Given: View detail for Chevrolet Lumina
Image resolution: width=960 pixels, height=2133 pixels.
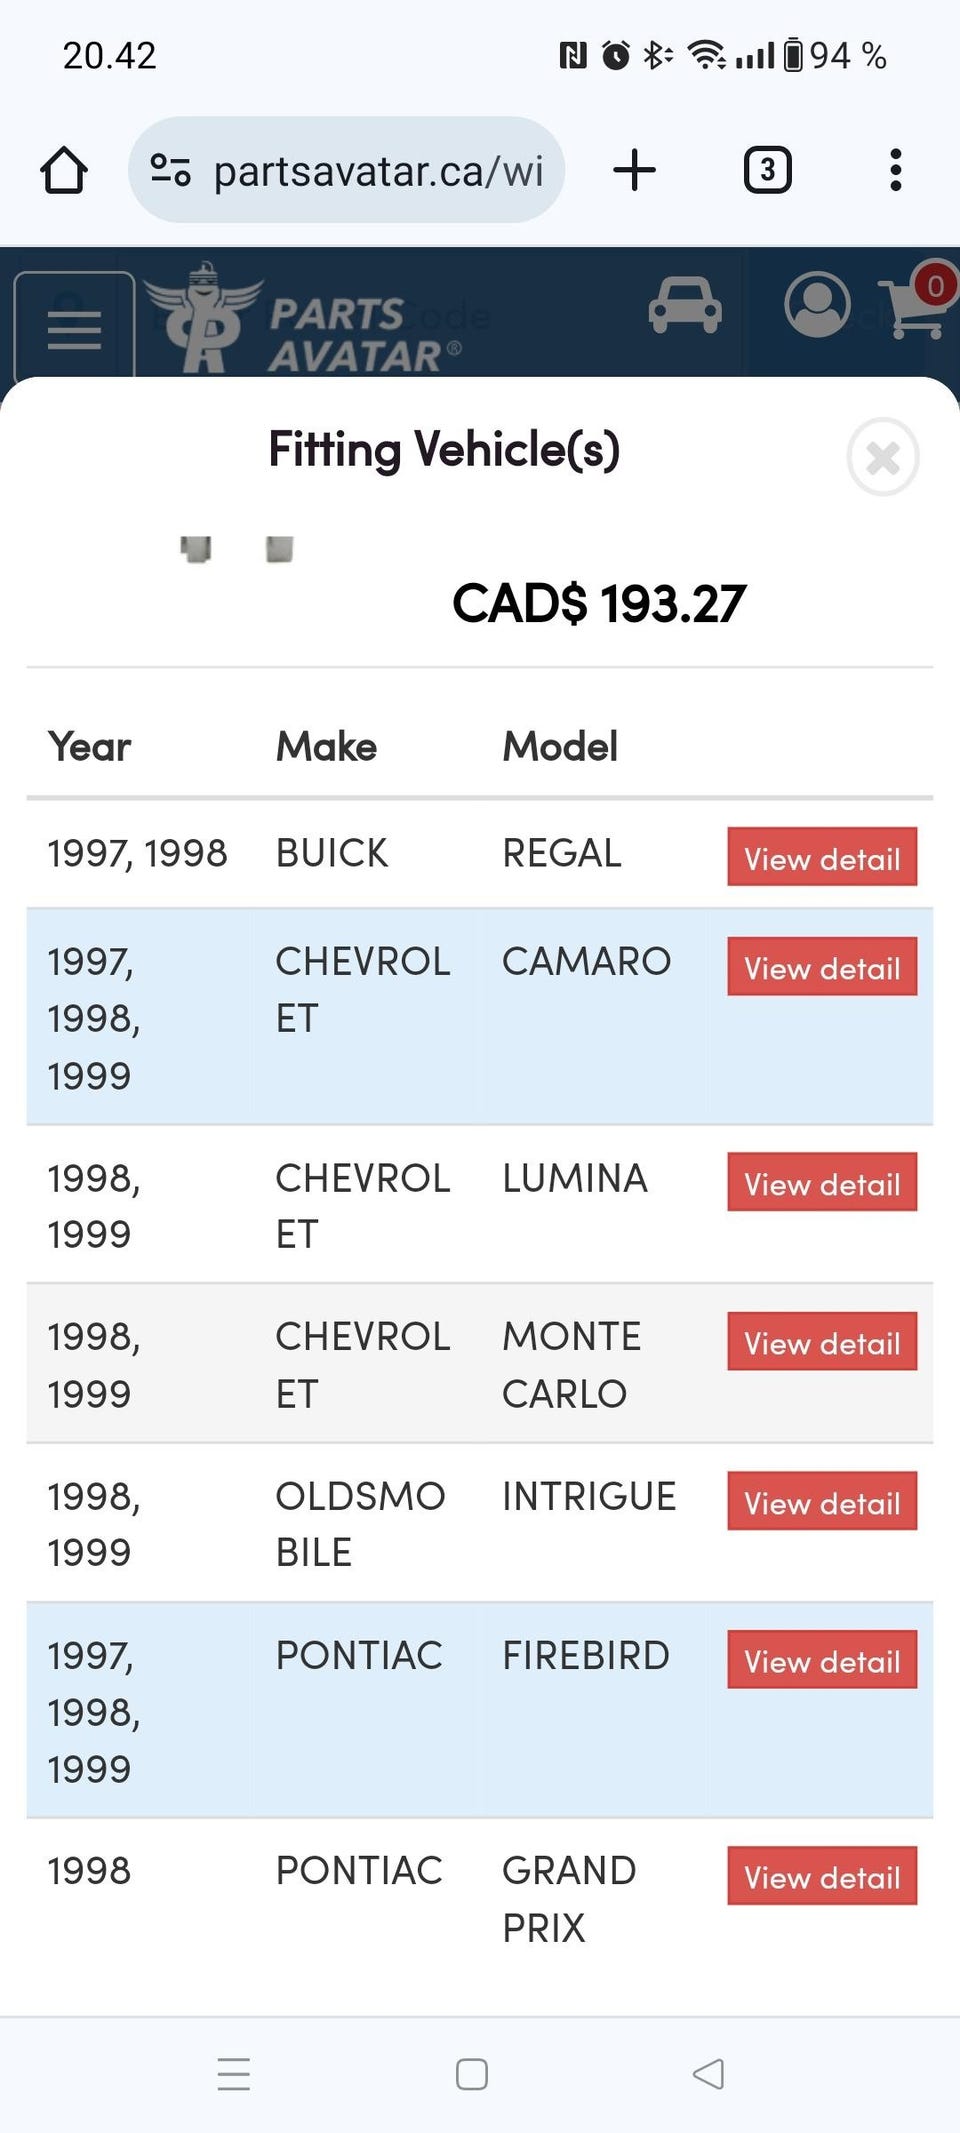Looking at the screenshot, I should (x=822, y=1183).
